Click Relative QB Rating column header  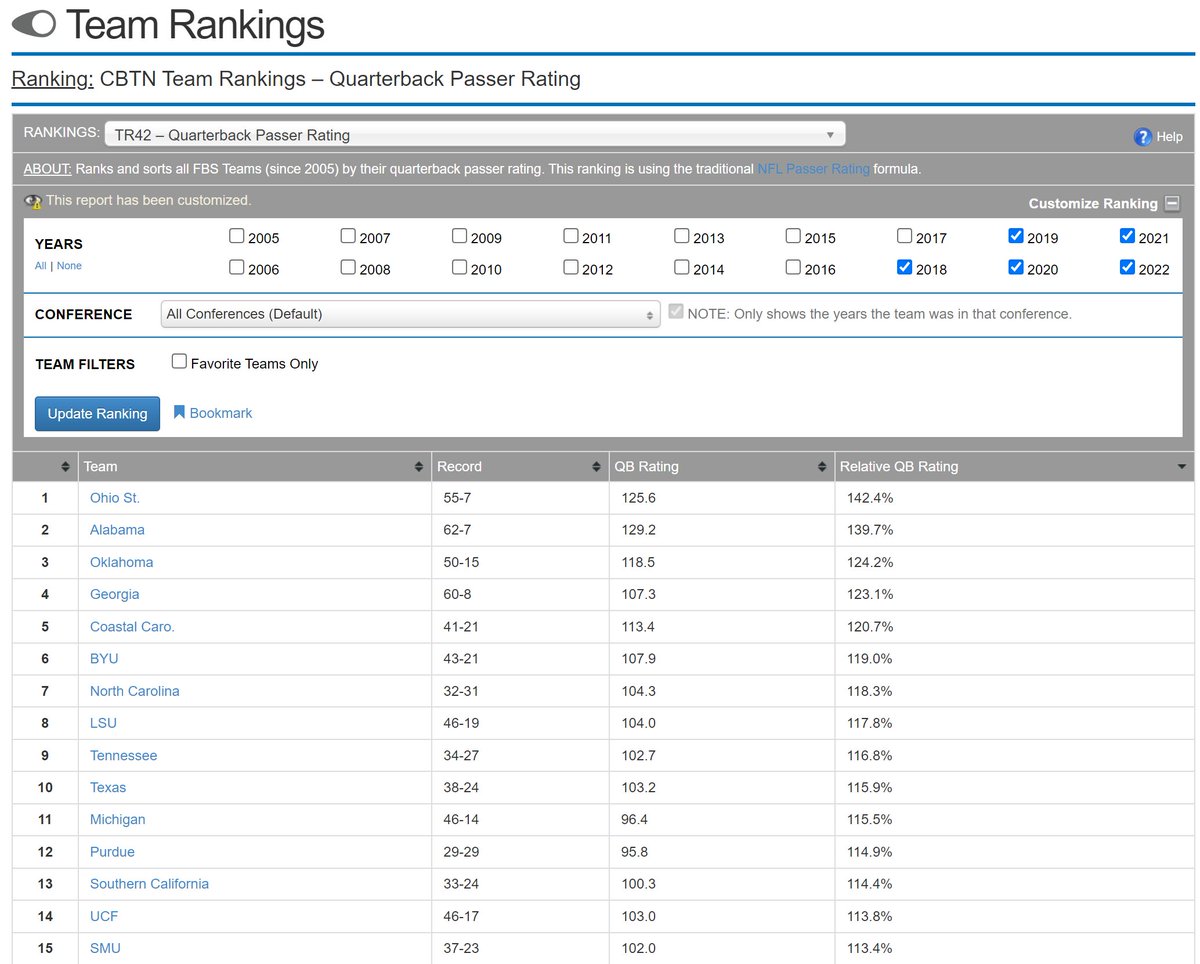(1013, 467)
